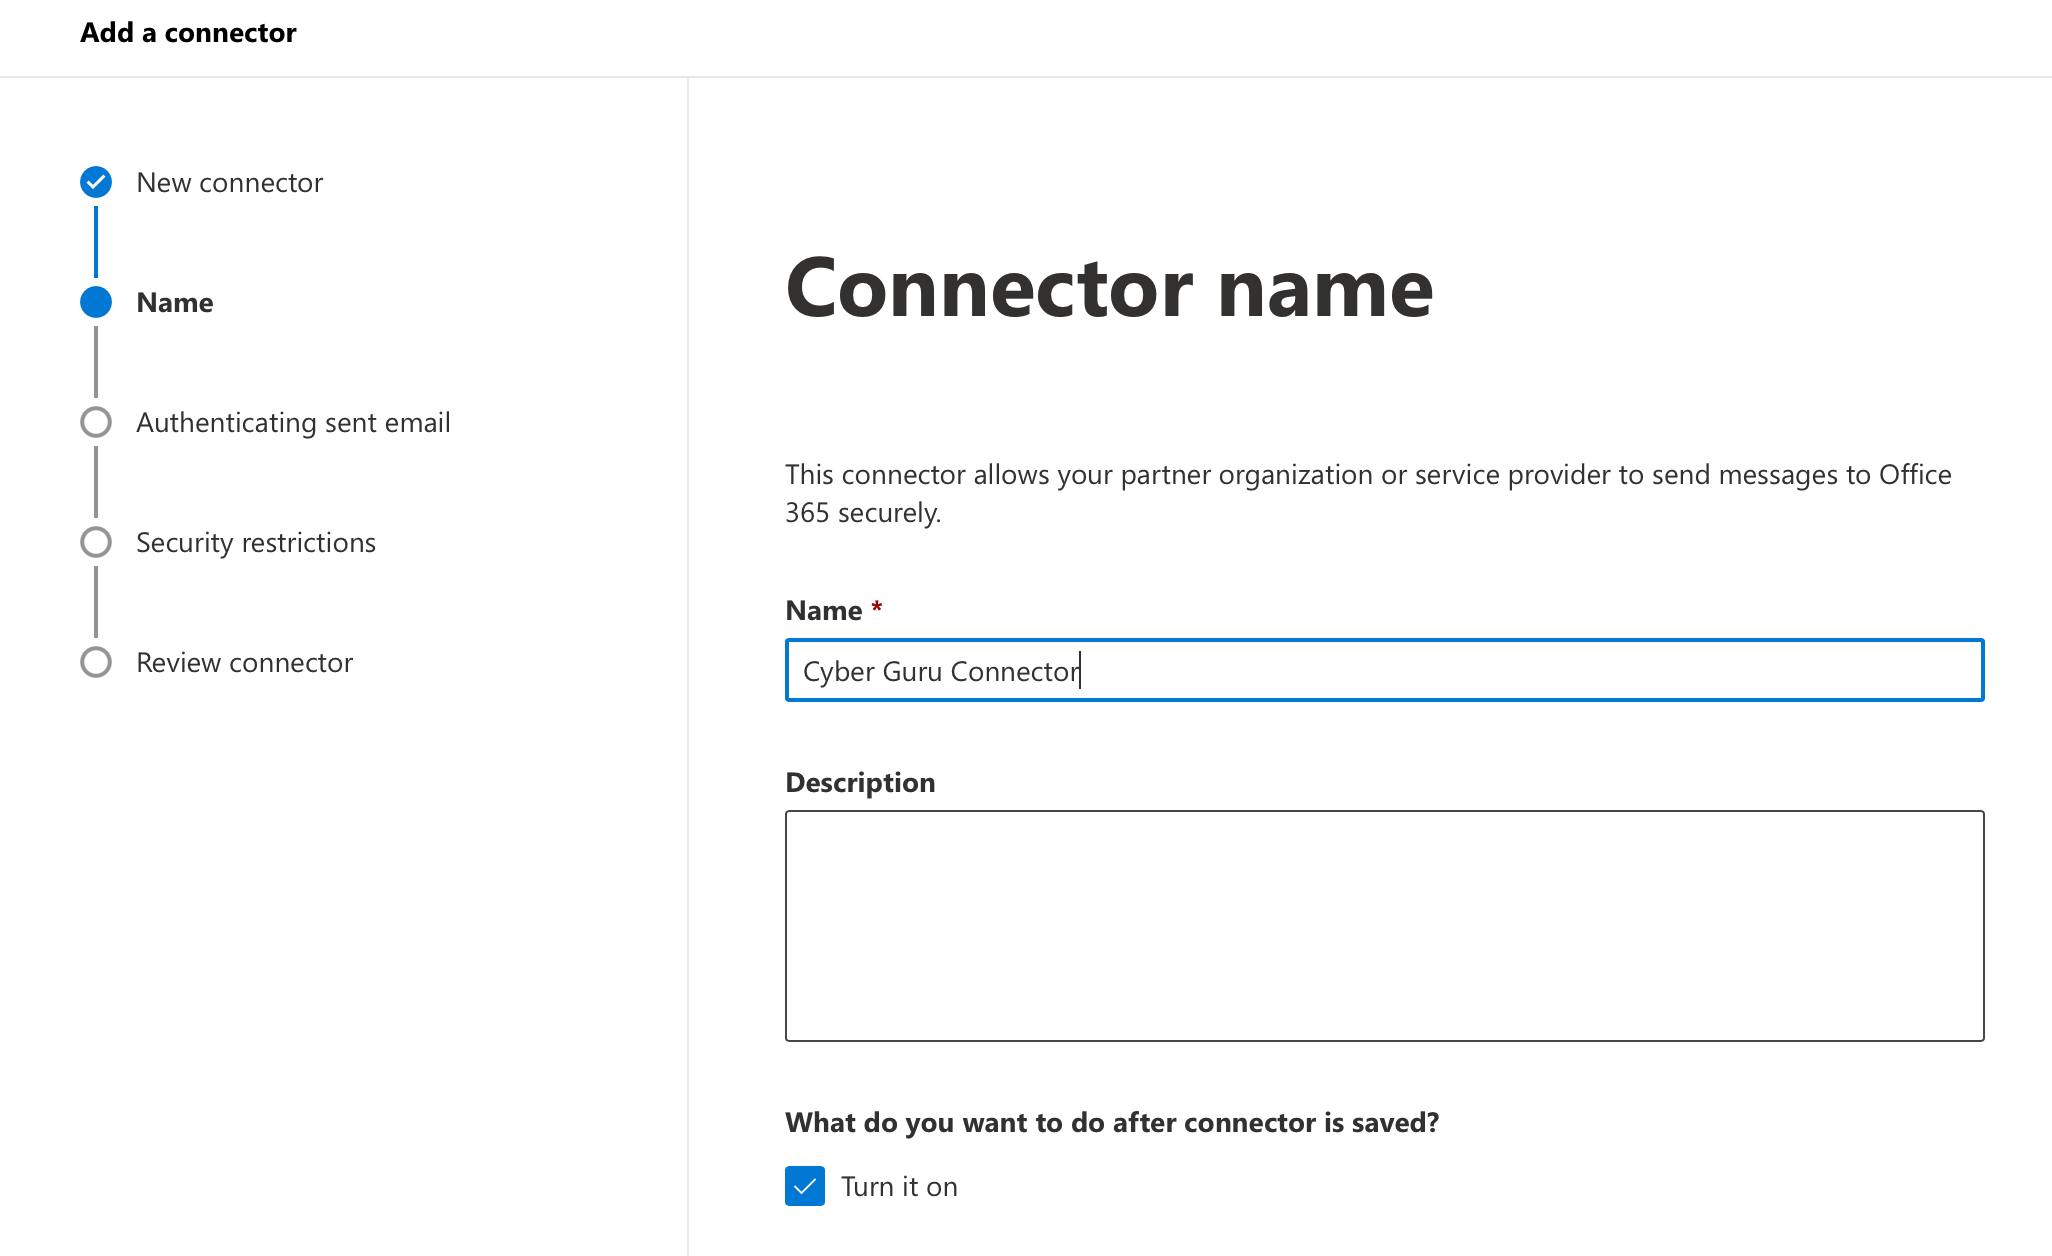This screenshot has width=2052, height=1256.
Task: Open the Review connector step label
Action: pos(245,663)
